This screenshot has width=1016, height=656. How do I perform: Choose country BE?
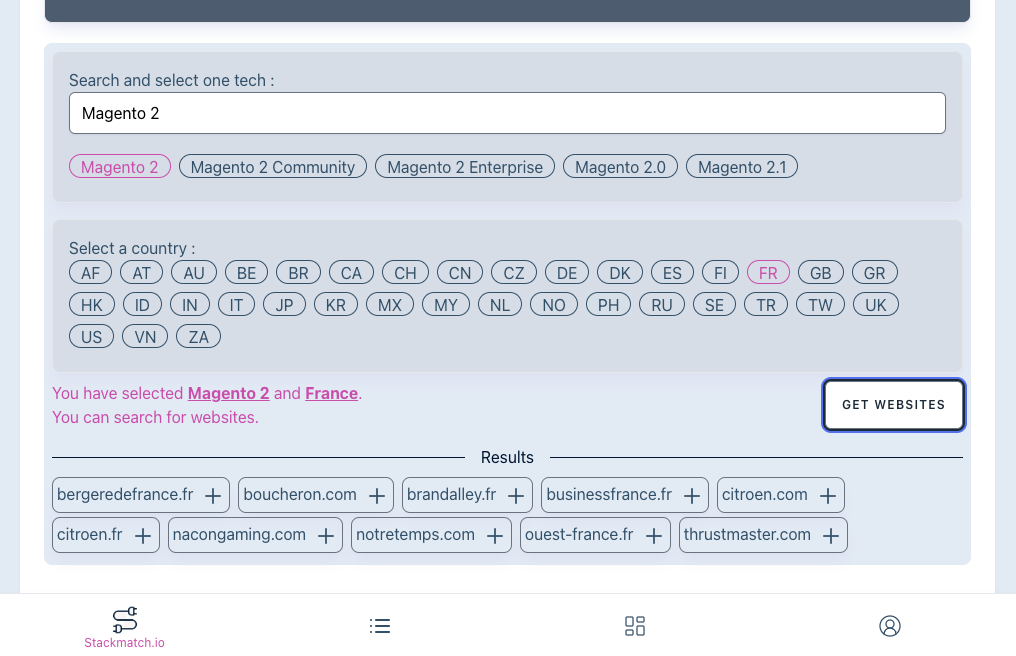[246, 272]
